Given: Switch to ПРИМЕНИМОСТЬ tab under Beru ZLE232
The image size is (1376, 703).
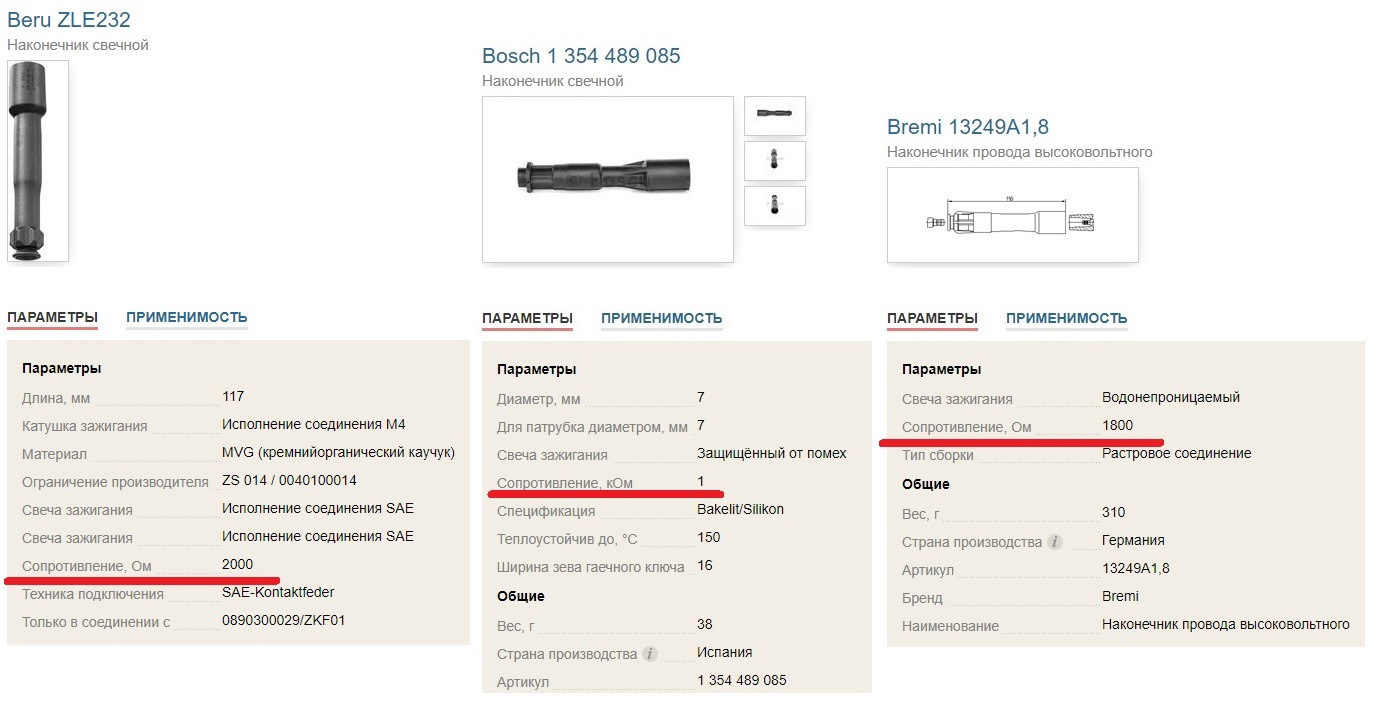Looking at the screenshot, I should point(186,318).
